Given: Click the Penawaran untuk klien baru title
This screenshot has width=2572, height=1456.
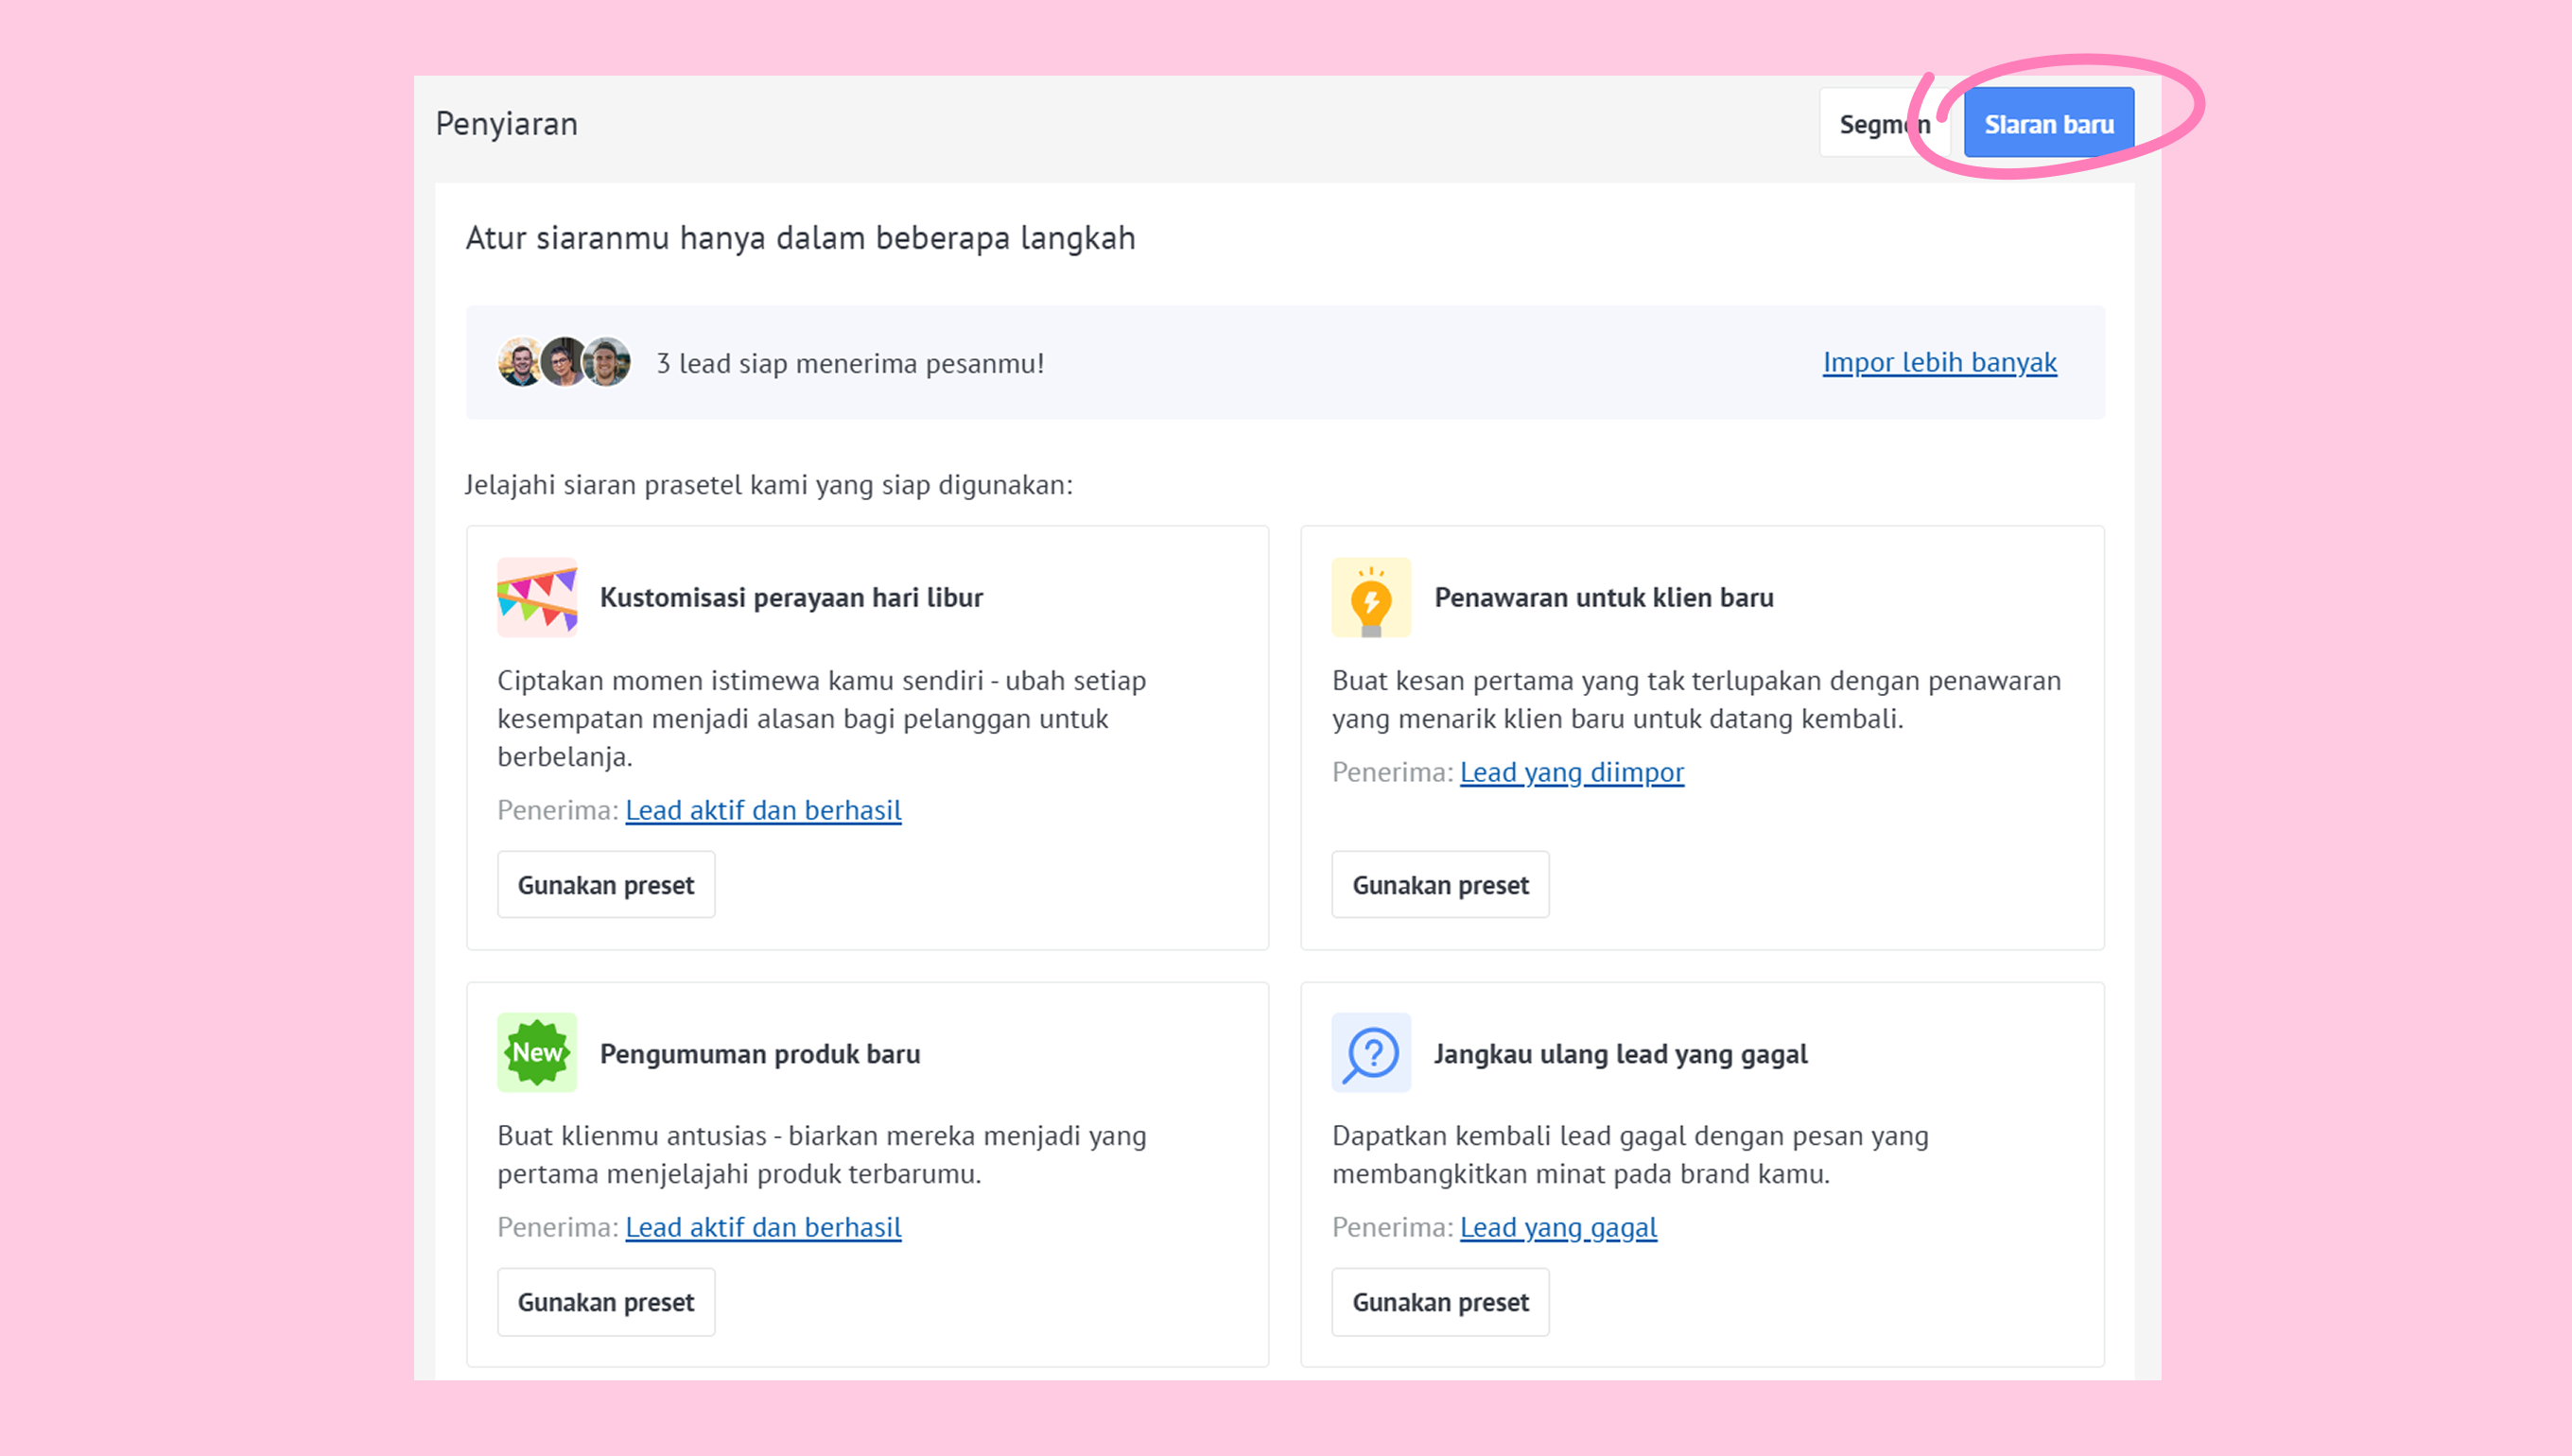Looking at the screenshot, I should (x=1604, y=597).
